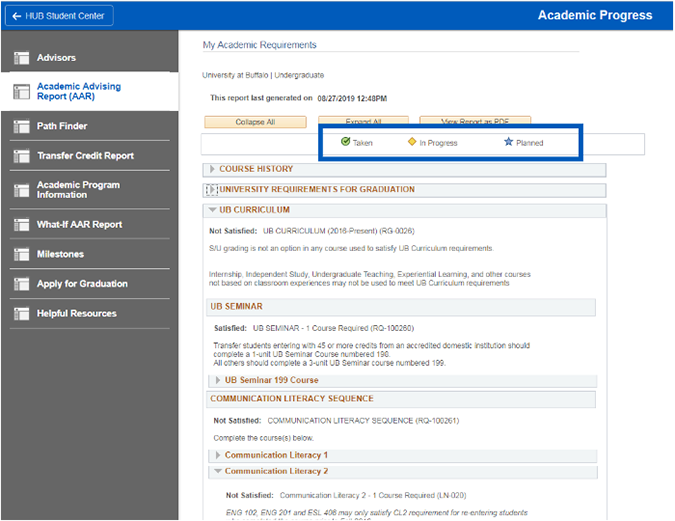Click the Transfer Credit Report icon
The height and width of the screenshot is (521, 675).
[20, 156]
